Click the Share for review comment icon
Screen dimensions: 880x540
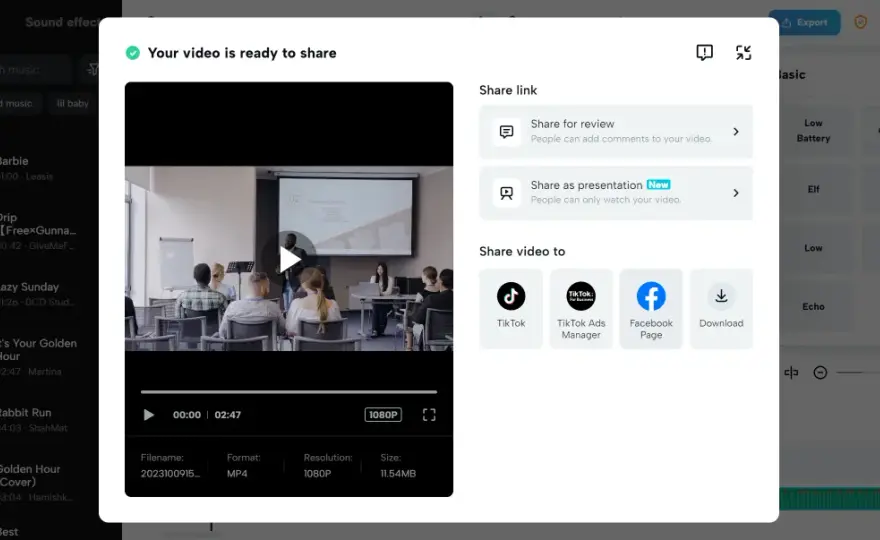[506, 131]
